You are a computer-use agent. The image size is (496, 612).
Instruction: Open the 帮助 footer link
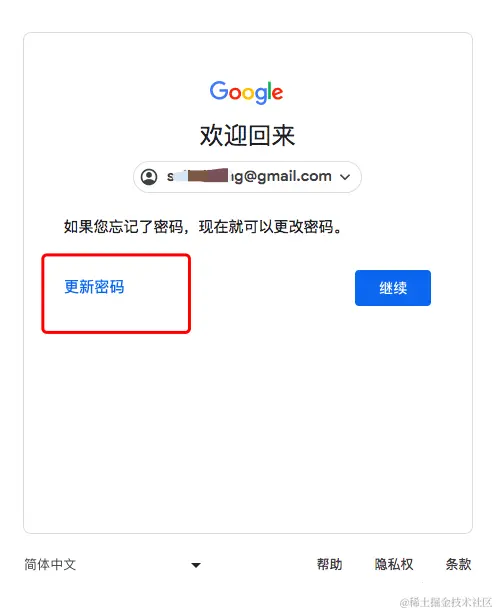point(329,564)
